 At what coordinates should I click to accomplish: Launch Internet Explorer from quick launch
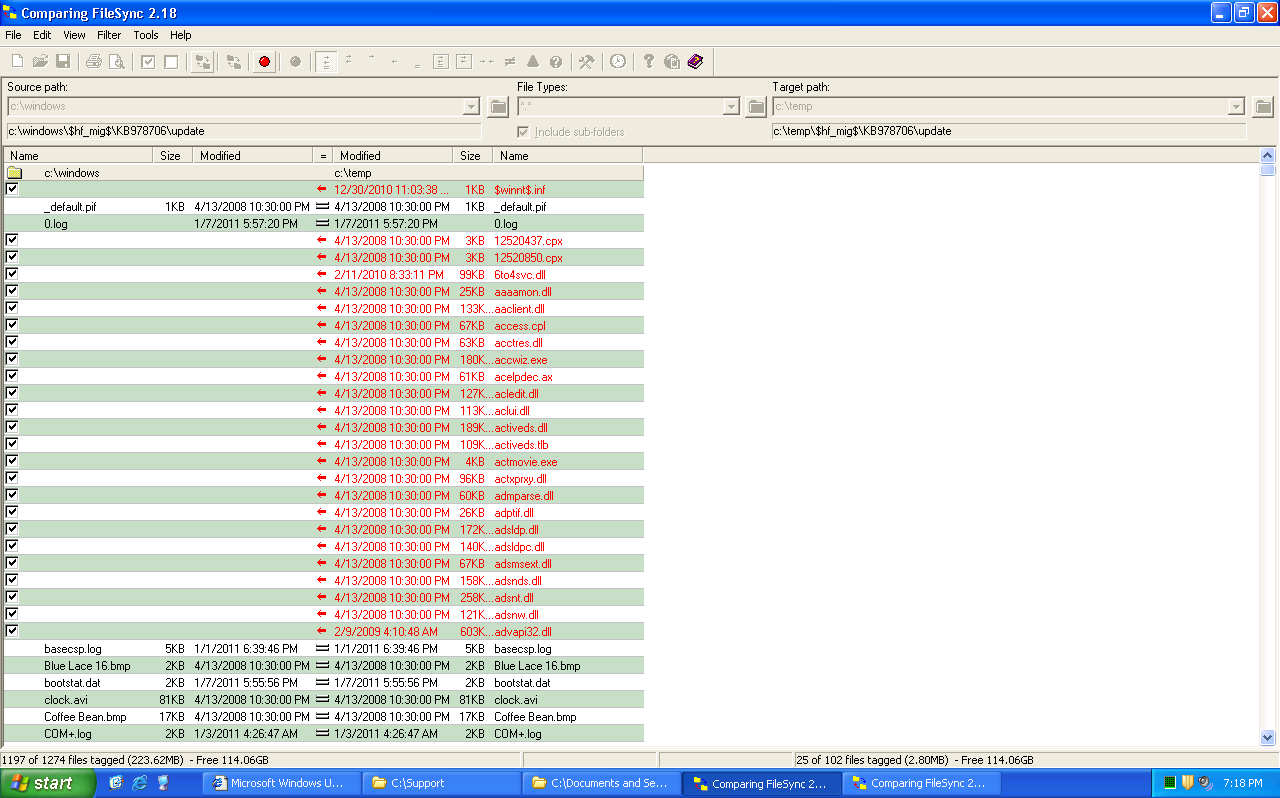coord(139,783)
